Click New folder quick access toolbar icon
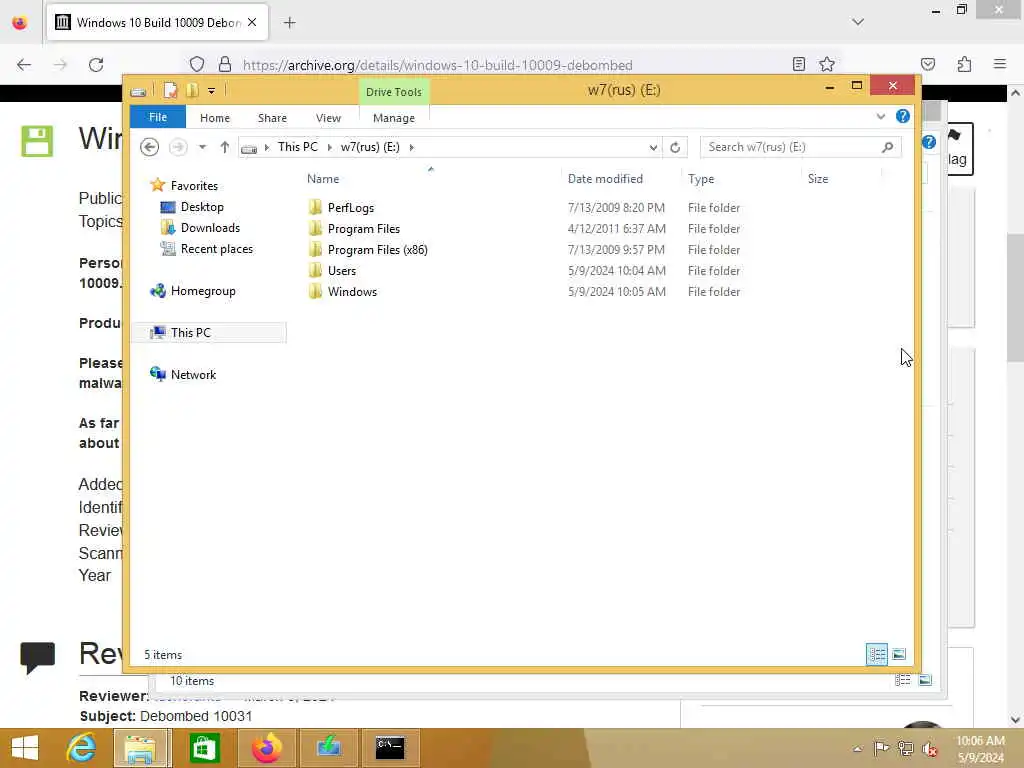1024x768 pixels. tap(192, 90)
